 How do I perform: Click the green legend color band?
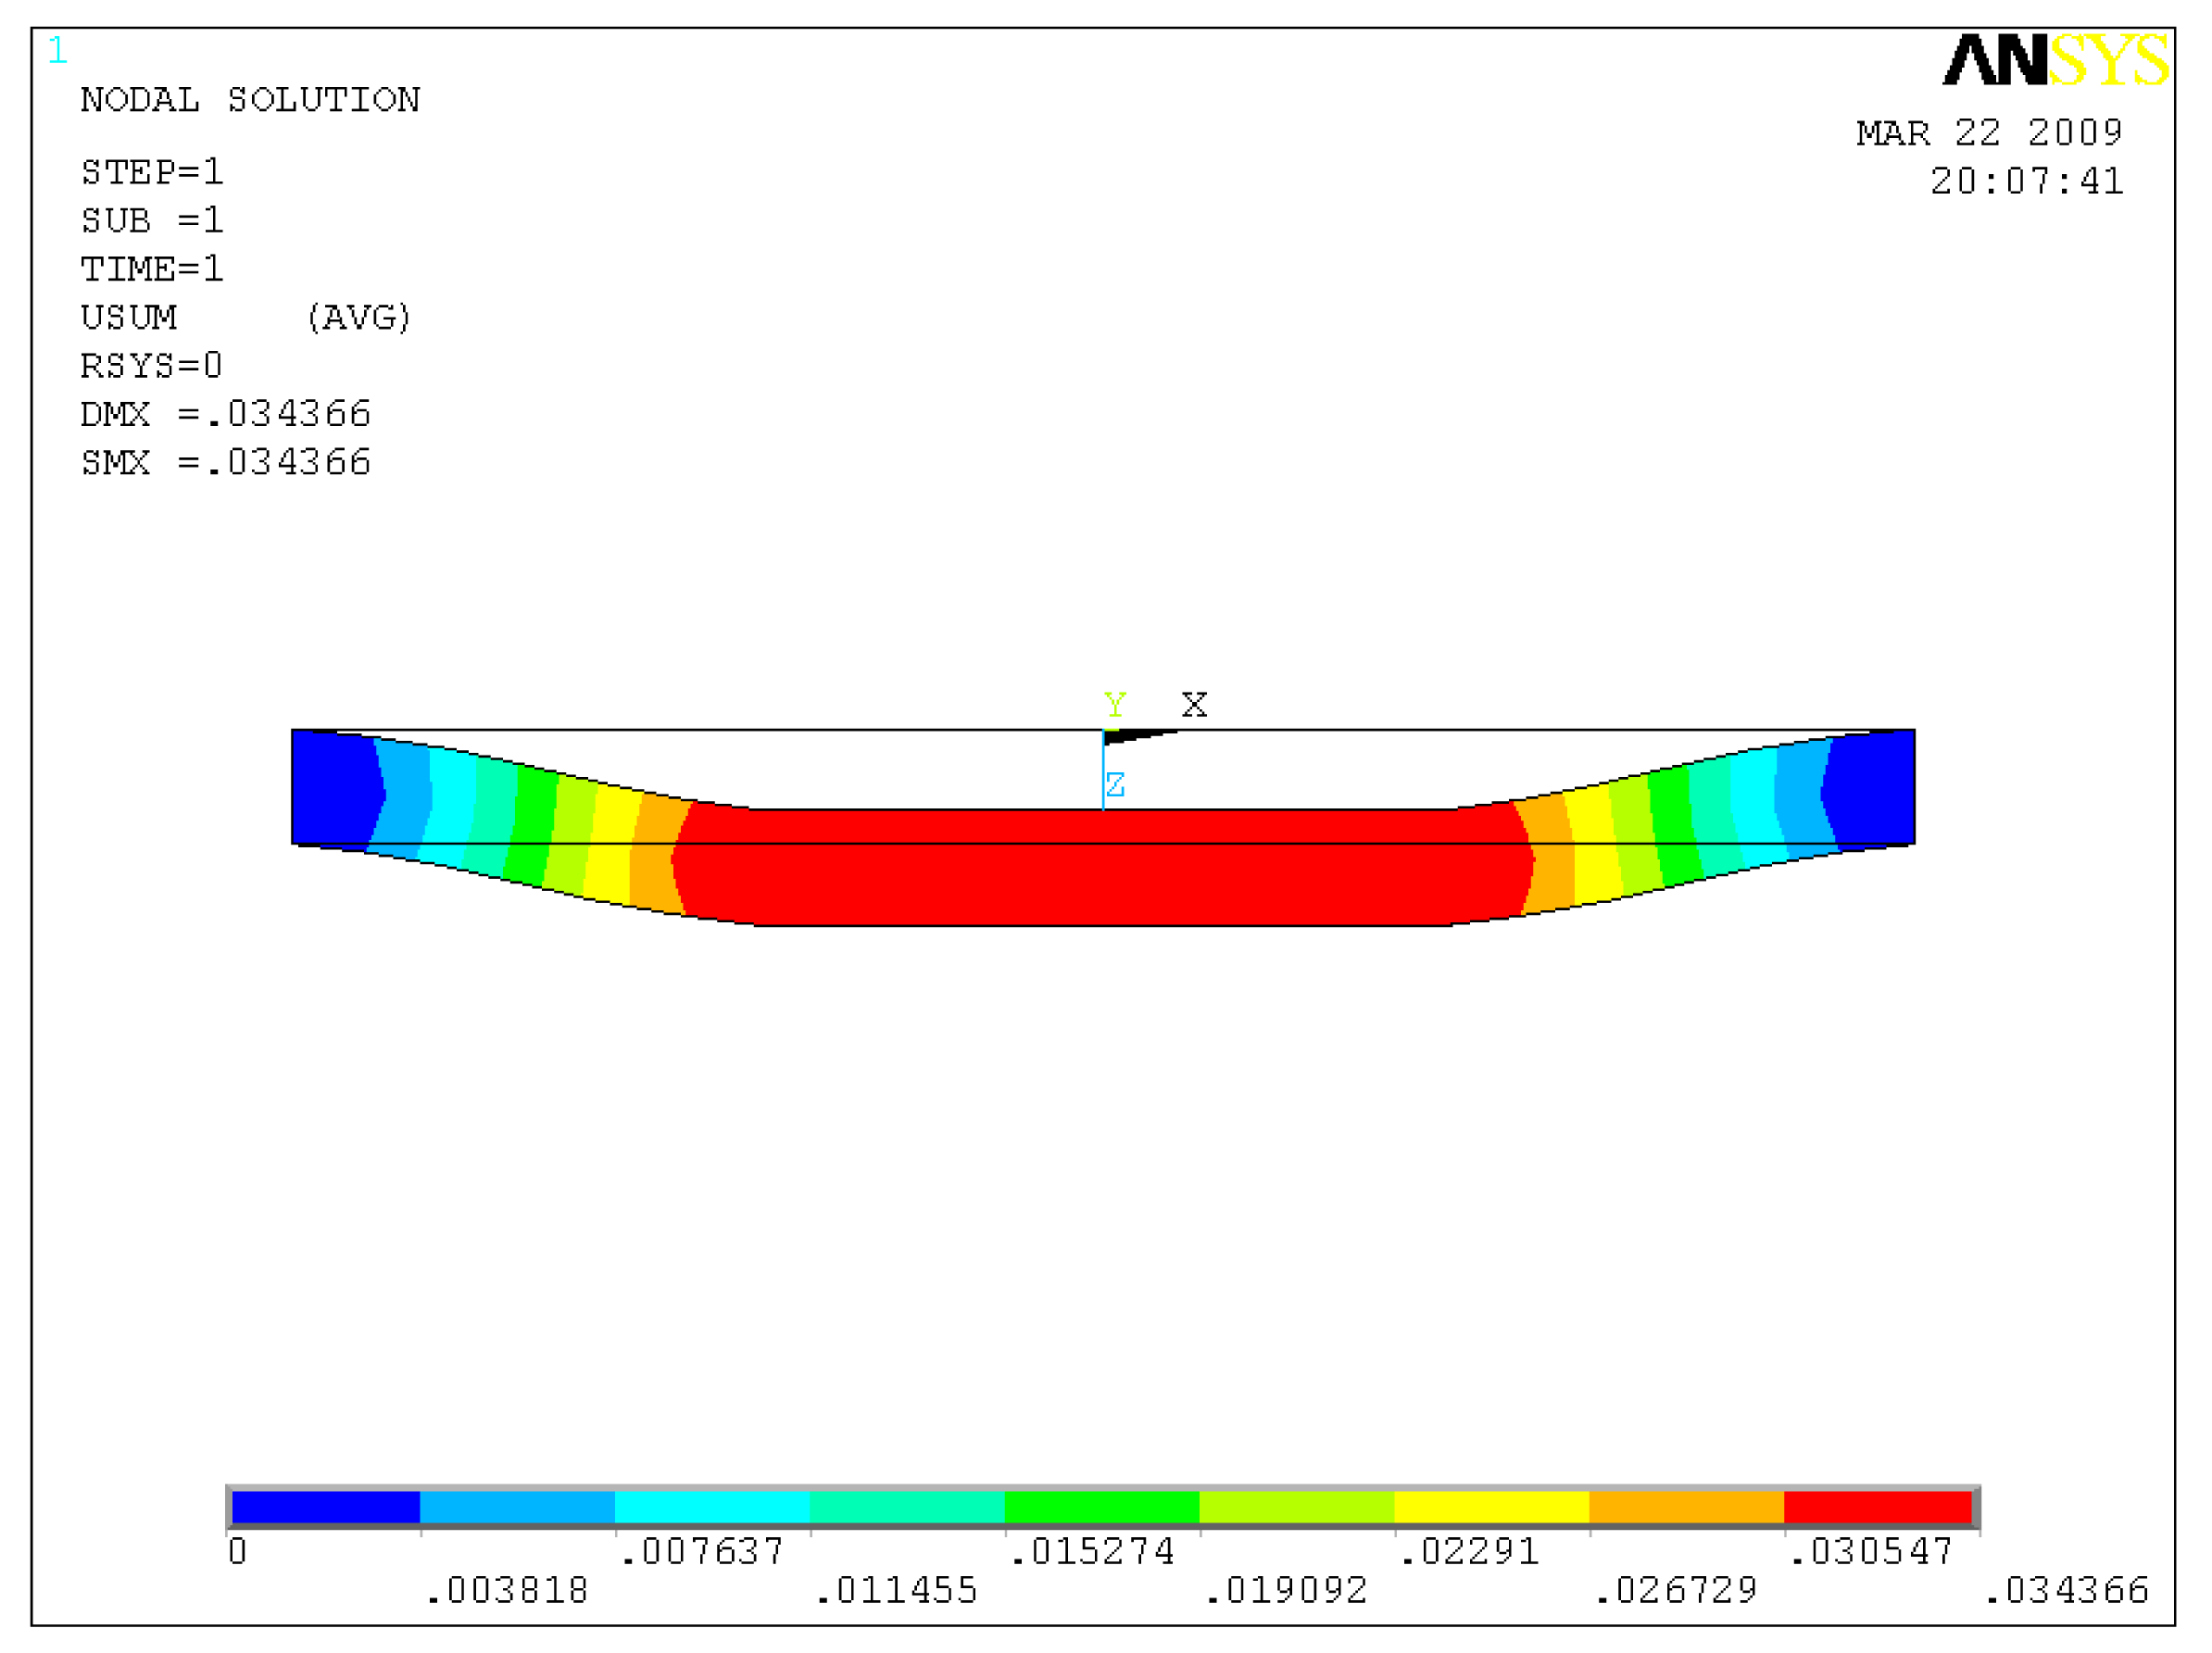point(1101,1507)
